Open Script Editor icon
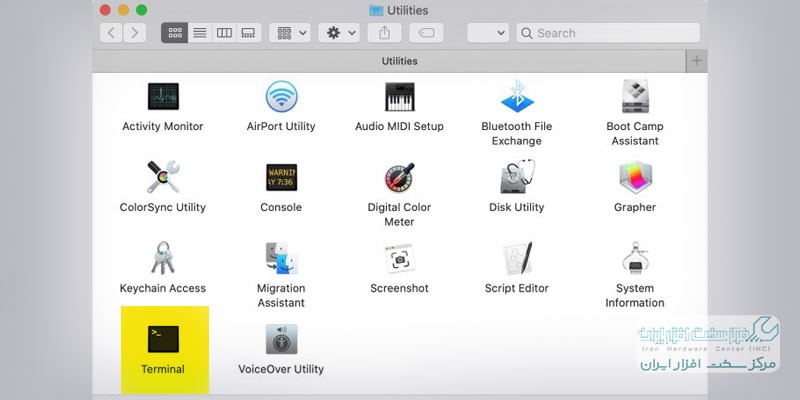This screenshot has height=400, width=800. point(517,258)
